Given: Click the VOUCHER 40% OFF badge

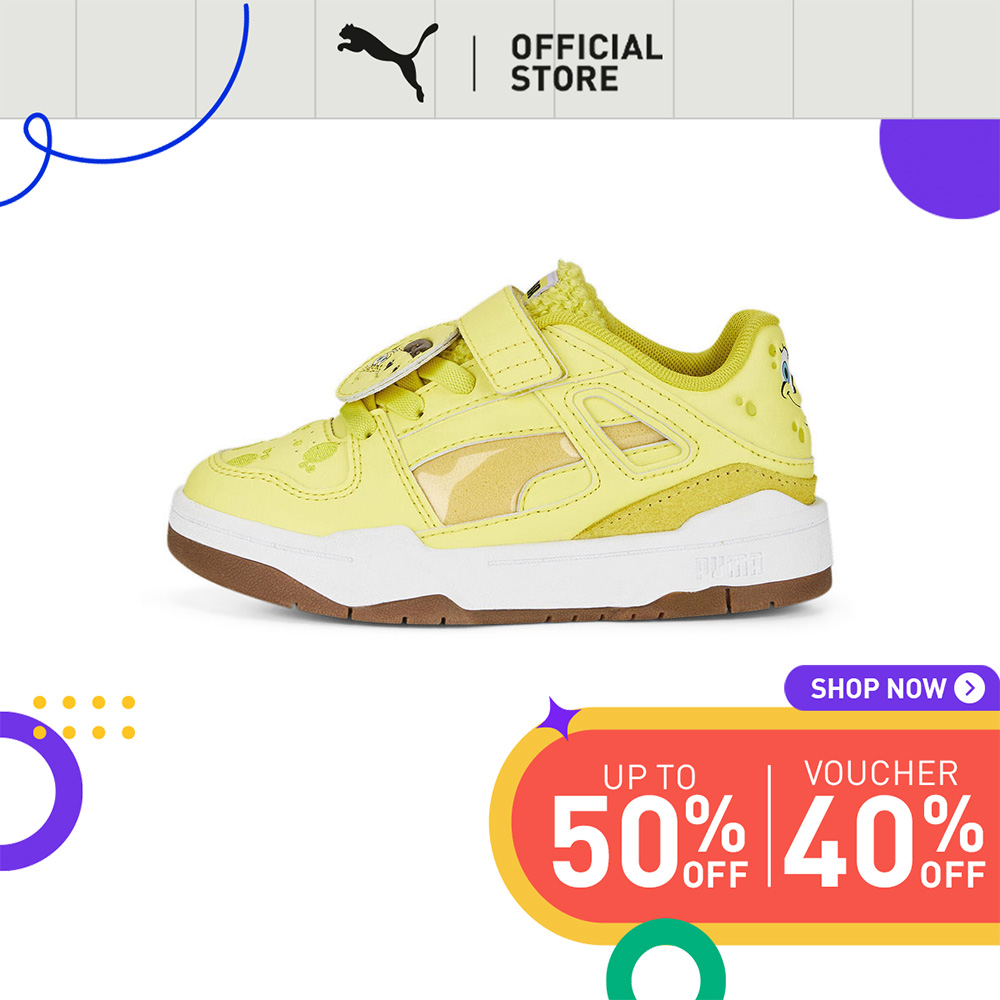Looking at the screenshot, I should coord(883,823).
